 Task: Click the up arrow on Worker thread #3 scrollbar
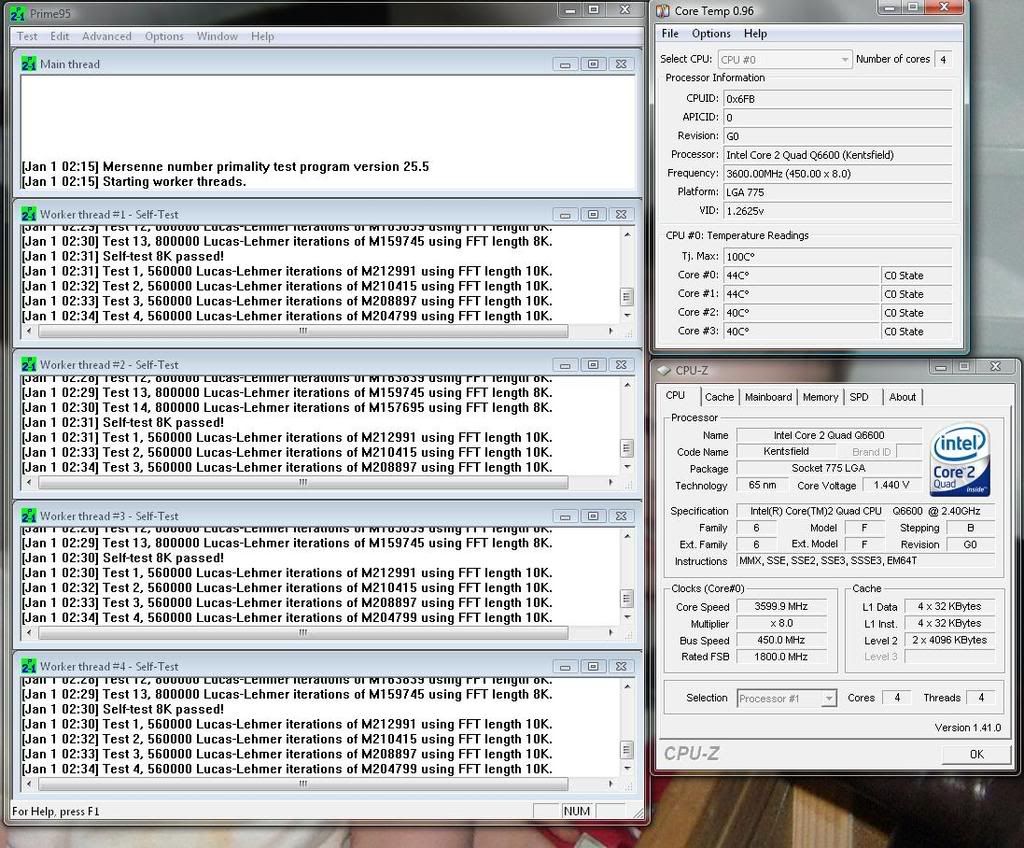627,536
